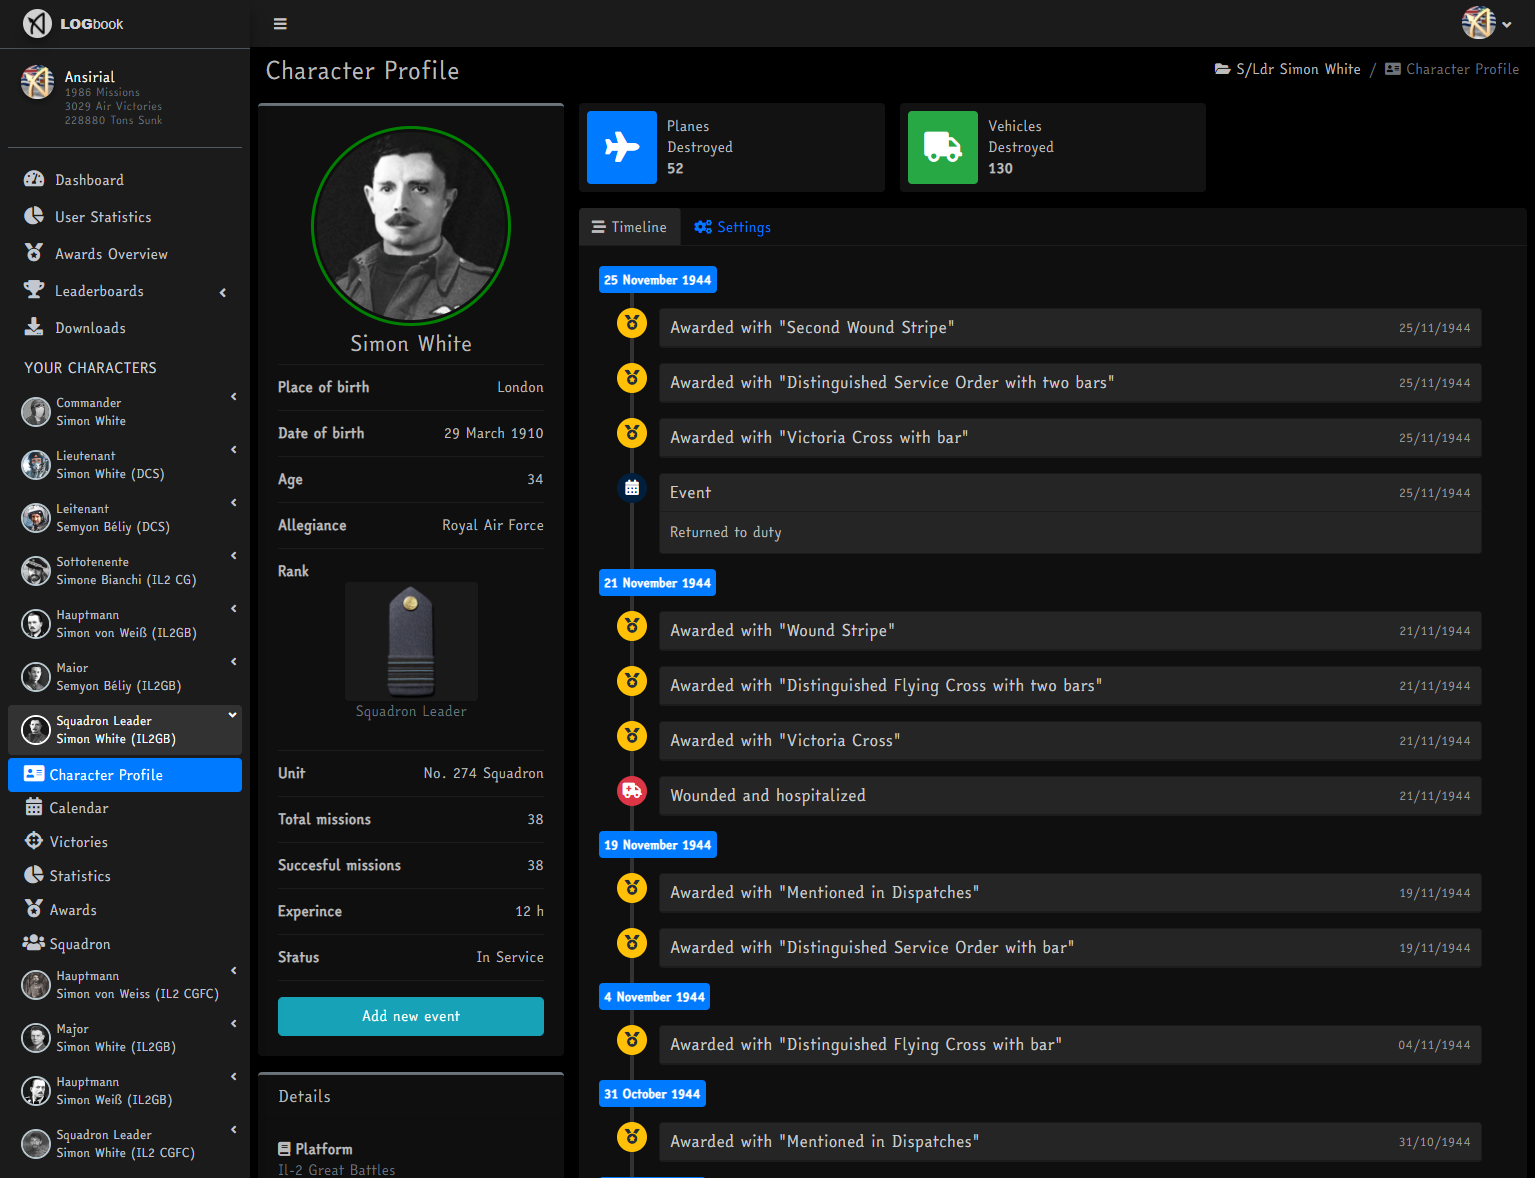Screen dimensions: 1535x1178
Task: Open the user avatar dropdown at top right
Action: click(1486, 23)
